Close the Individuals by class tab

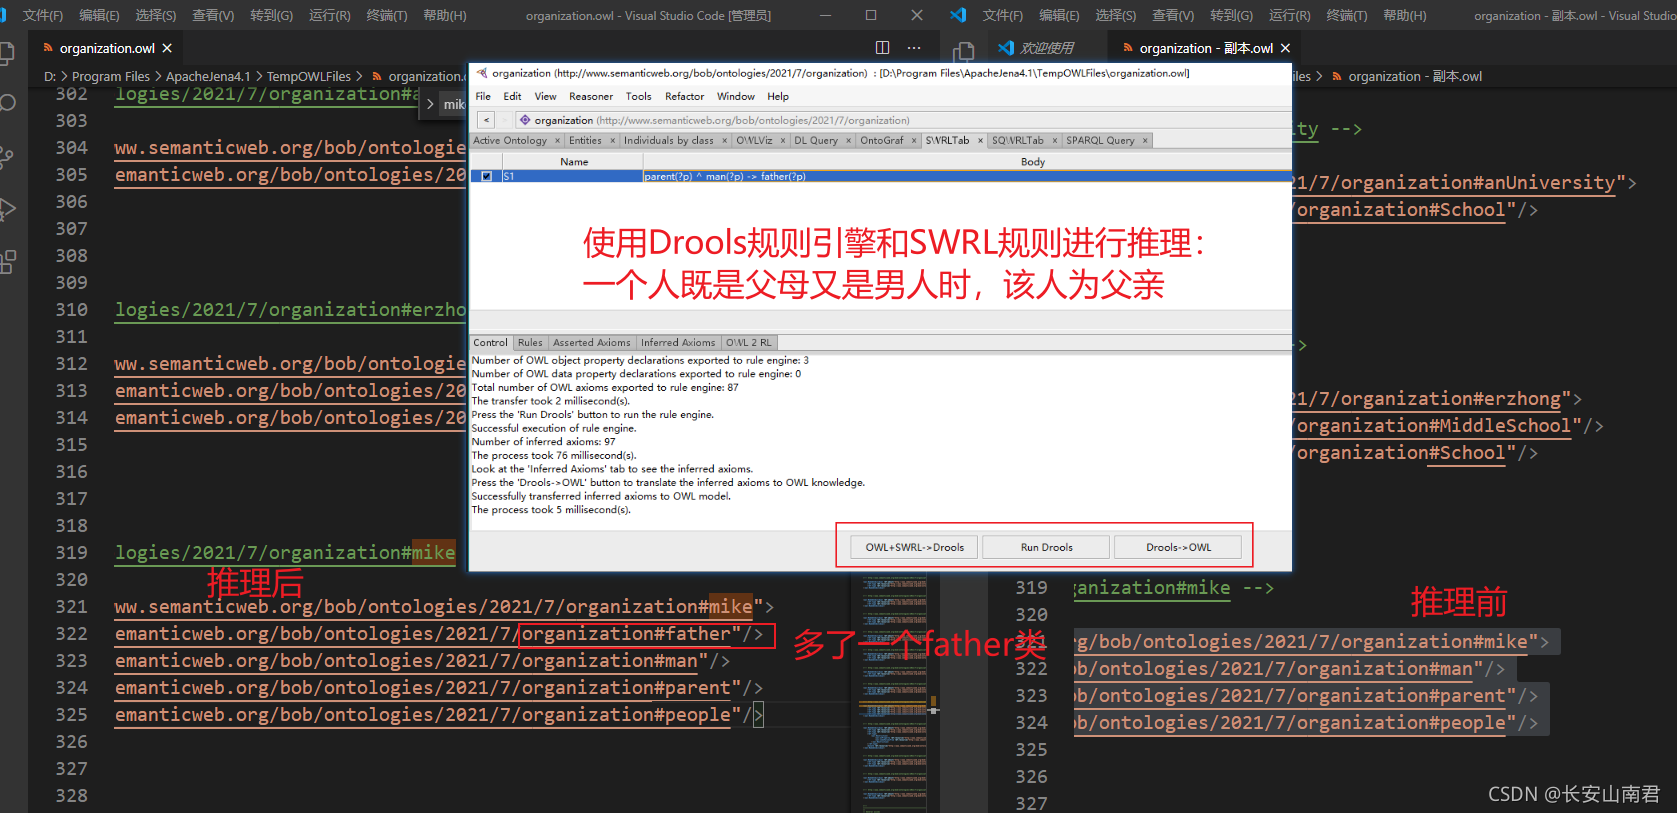[x=726, y=141]
